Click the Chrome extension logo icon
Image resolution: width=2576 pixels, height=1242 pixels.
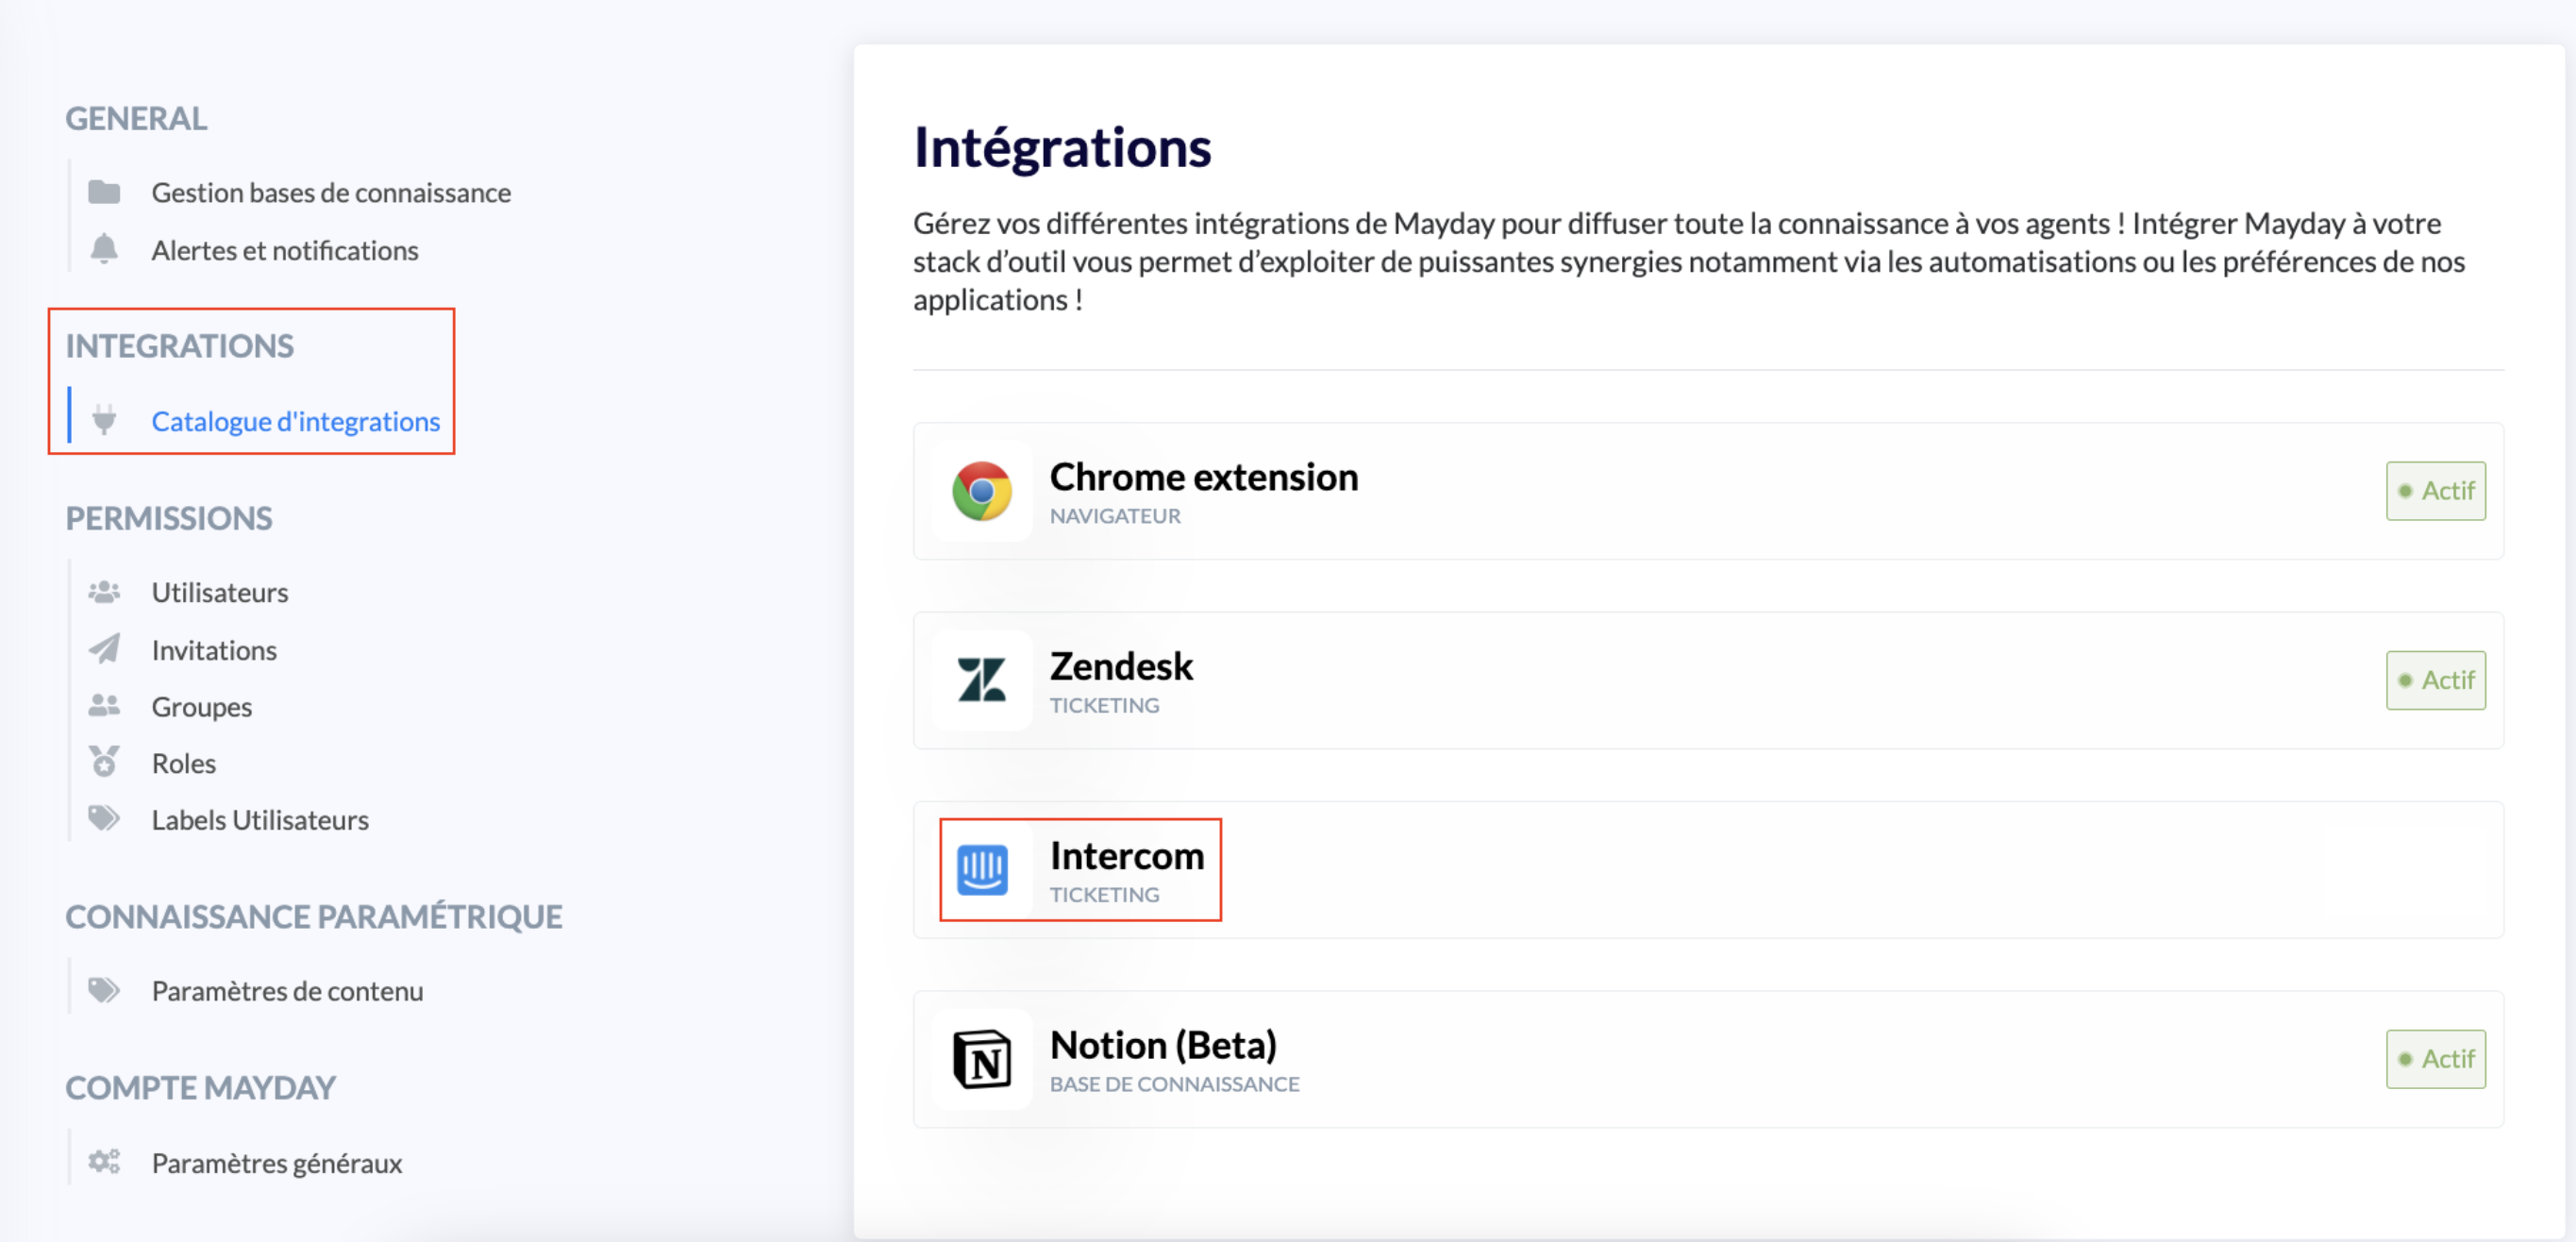pos(981,491)
